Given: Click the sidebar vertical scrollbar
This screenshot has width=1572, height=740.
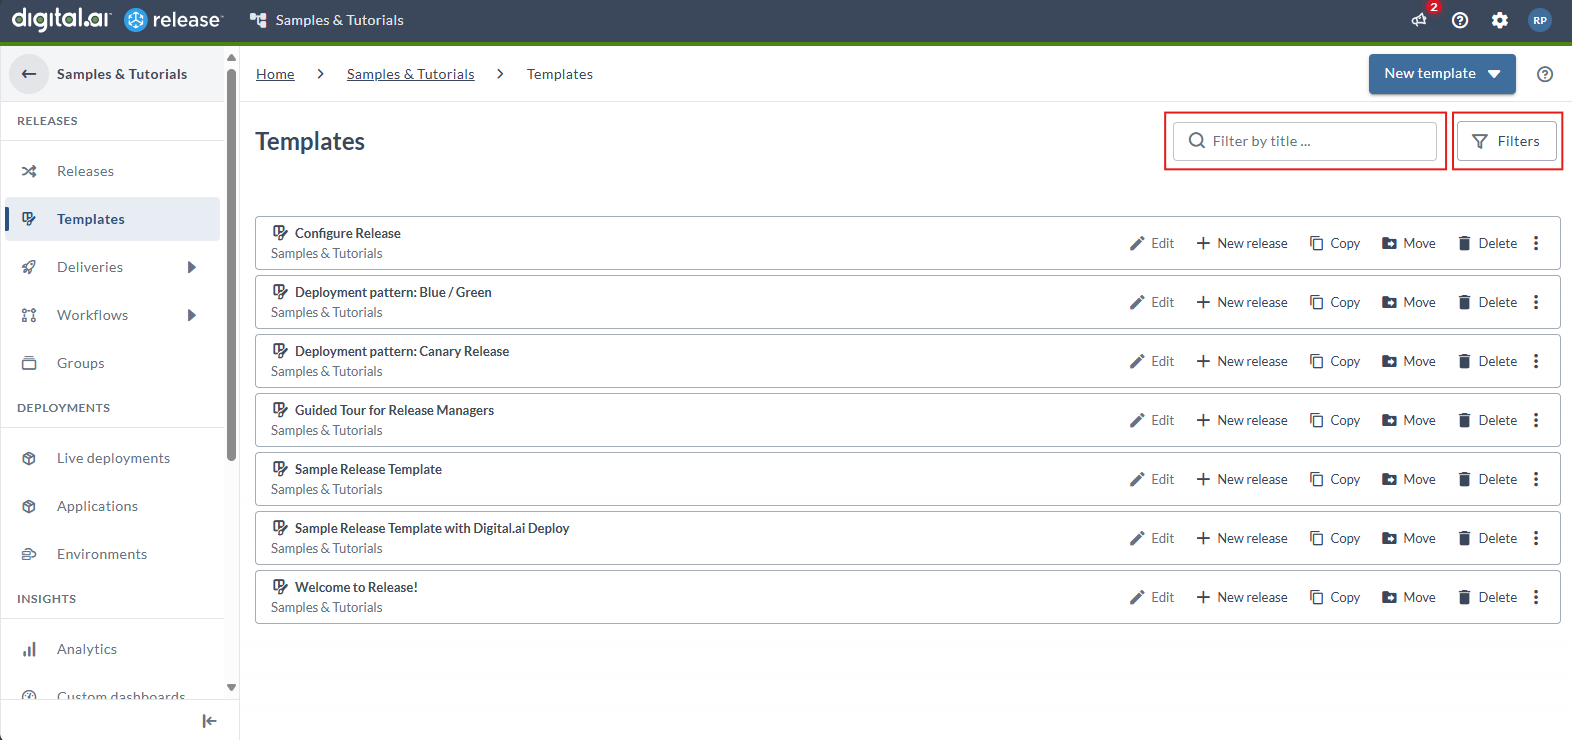Looking at the screenshot, I should click(x=231, y=265).
